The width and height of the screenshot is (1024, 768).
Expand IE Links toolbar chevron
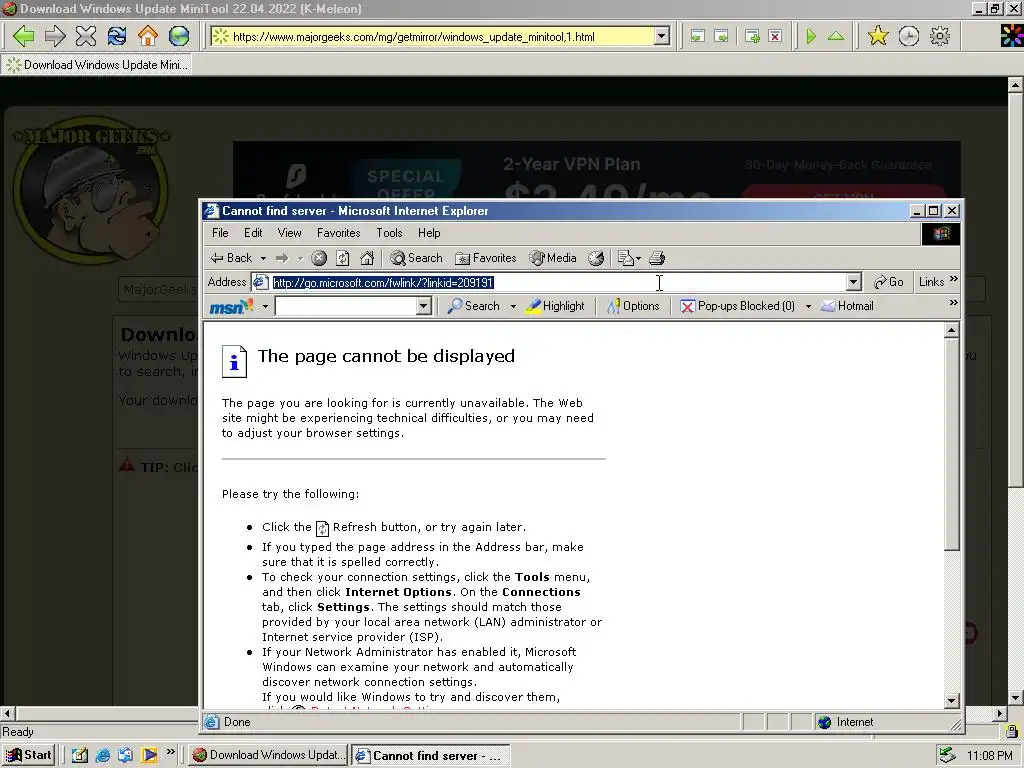click(x=953, y=280)
